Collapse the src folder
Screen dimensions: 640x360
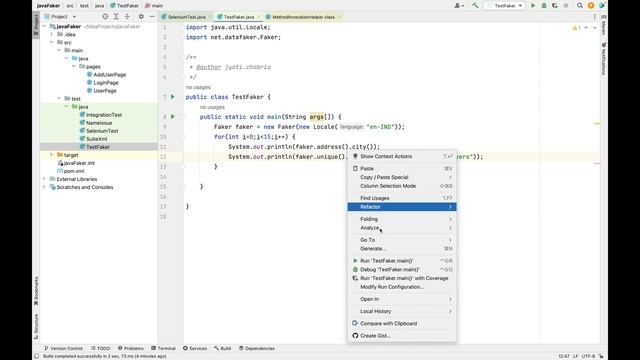[x=51, y=42]
